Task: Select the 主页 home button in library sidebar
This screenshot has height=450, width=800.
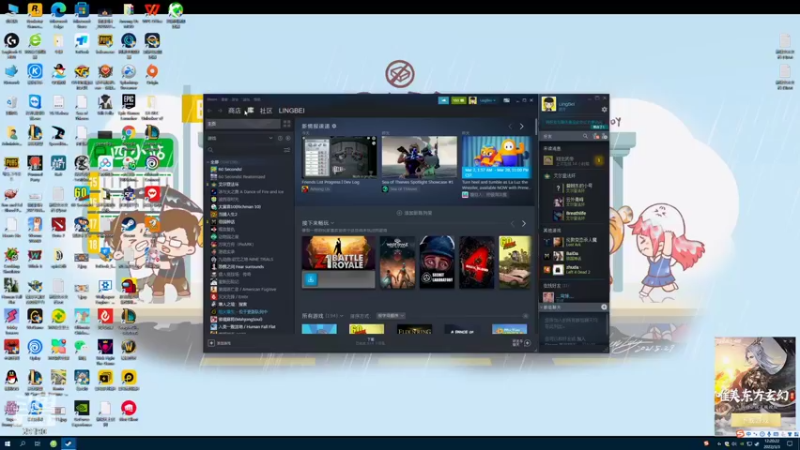Action: pos(243,124)
